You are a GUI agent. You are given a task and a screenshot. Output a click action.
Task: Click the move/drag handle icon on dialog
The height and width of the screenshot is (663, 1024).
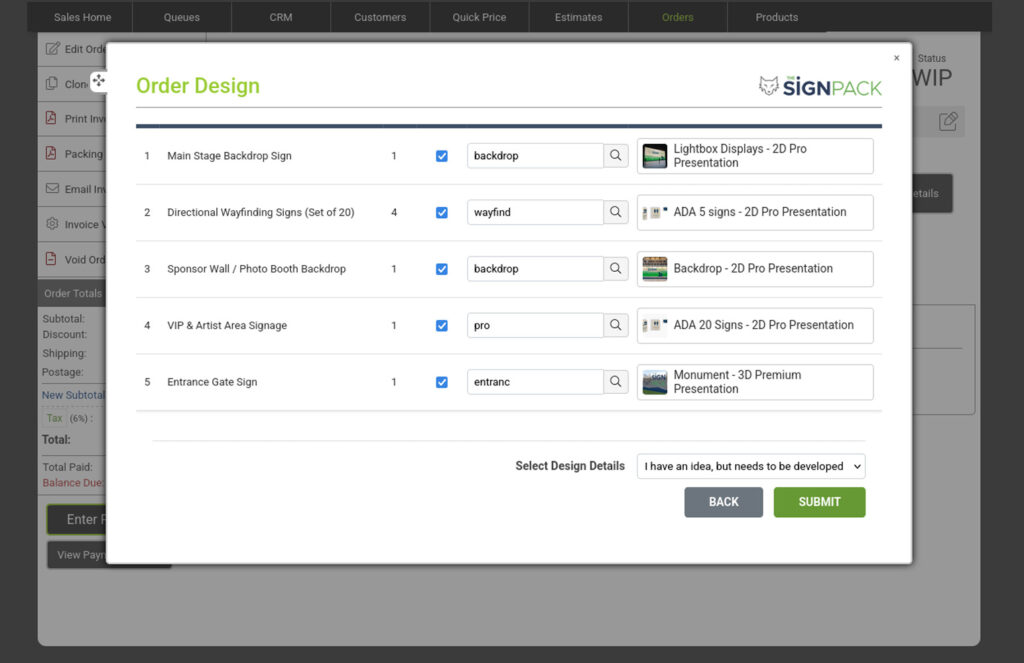(x=99, y=81)
